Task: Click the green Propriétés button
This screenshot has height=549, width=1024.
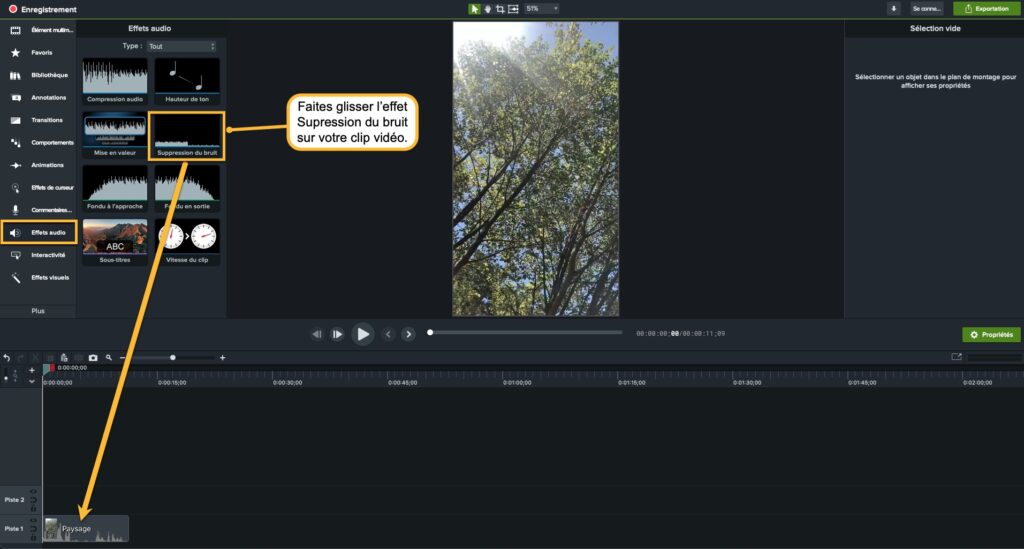Action: [x=991, y=334]
